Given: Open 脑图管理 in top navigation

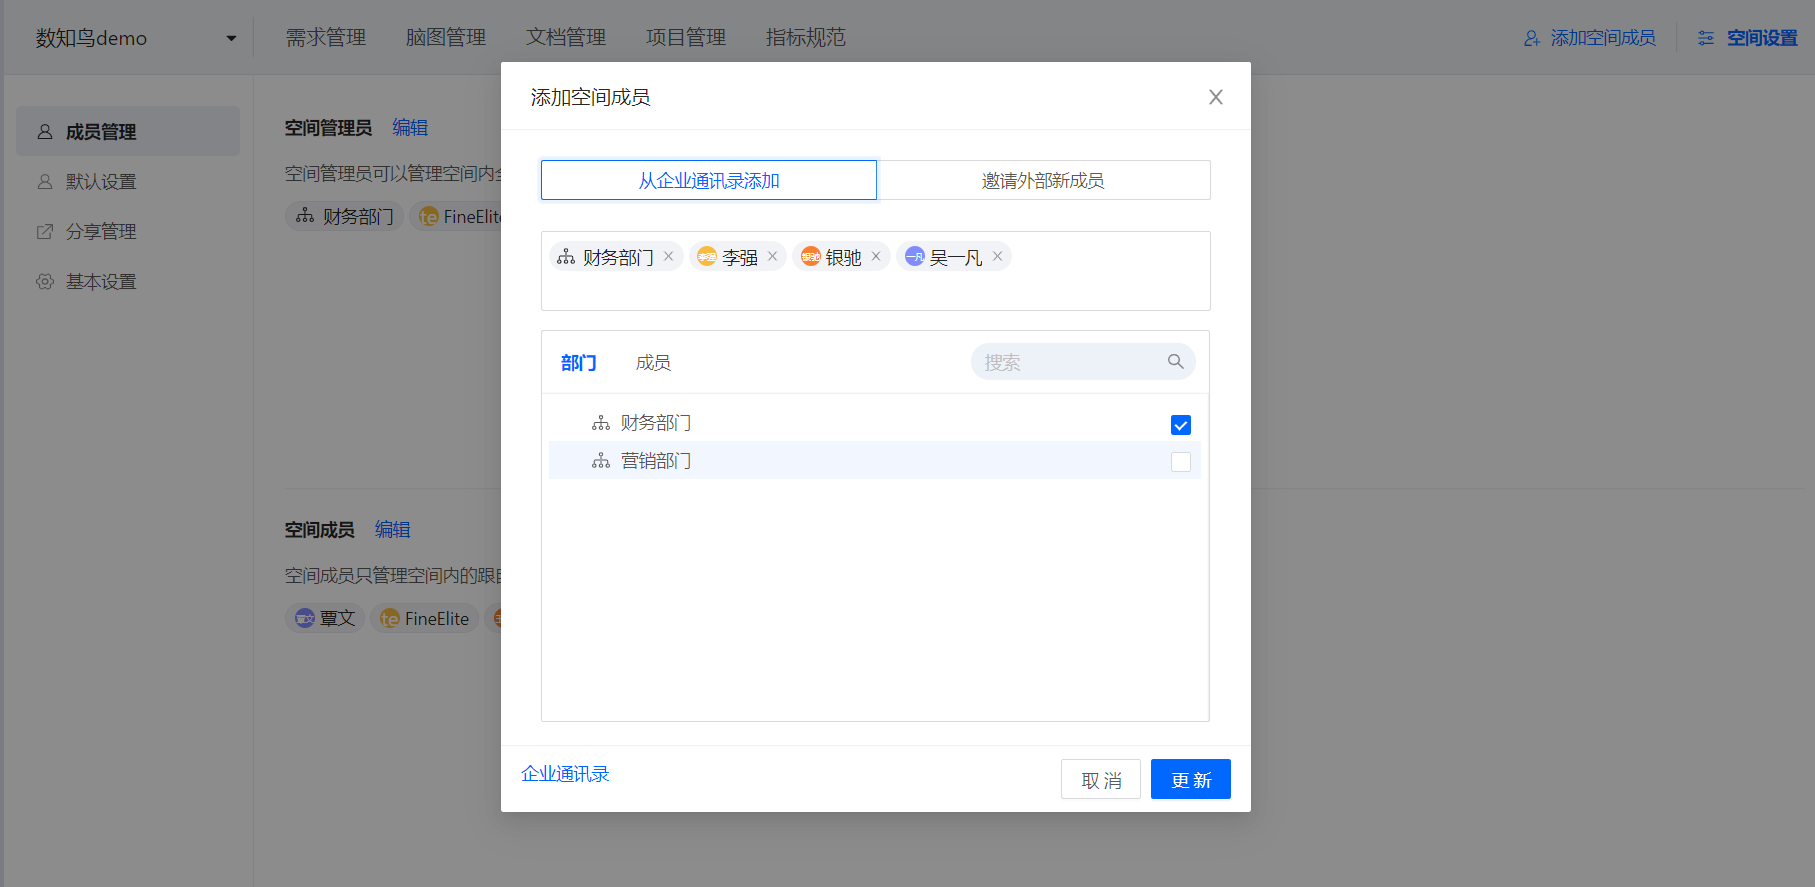Looking at the screenshot, I should click(x=446, y=38).
